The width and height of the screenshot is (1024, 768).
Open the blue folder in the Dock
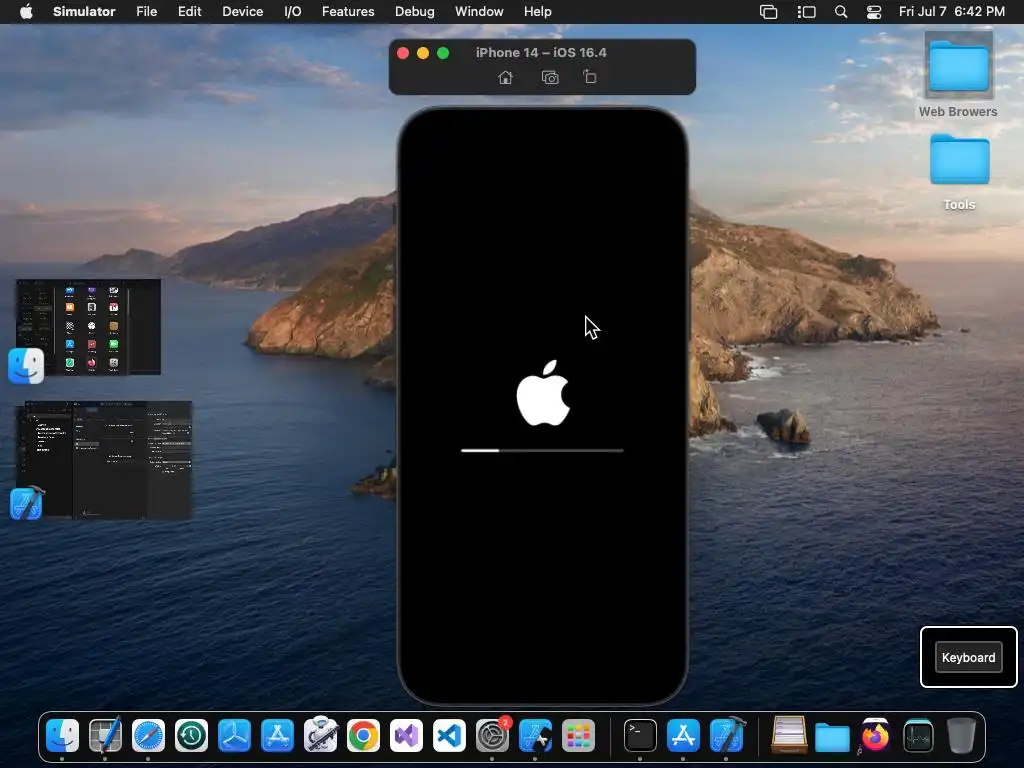[832, 737]
